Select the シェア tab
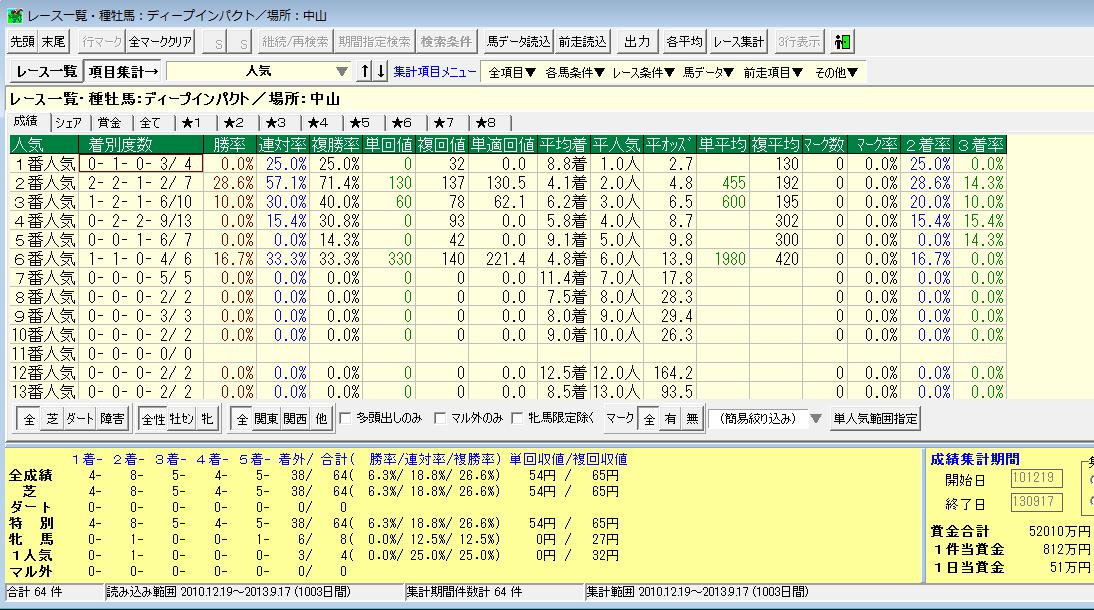This screenshot has height=610, width=1094. tap(68, 123)
